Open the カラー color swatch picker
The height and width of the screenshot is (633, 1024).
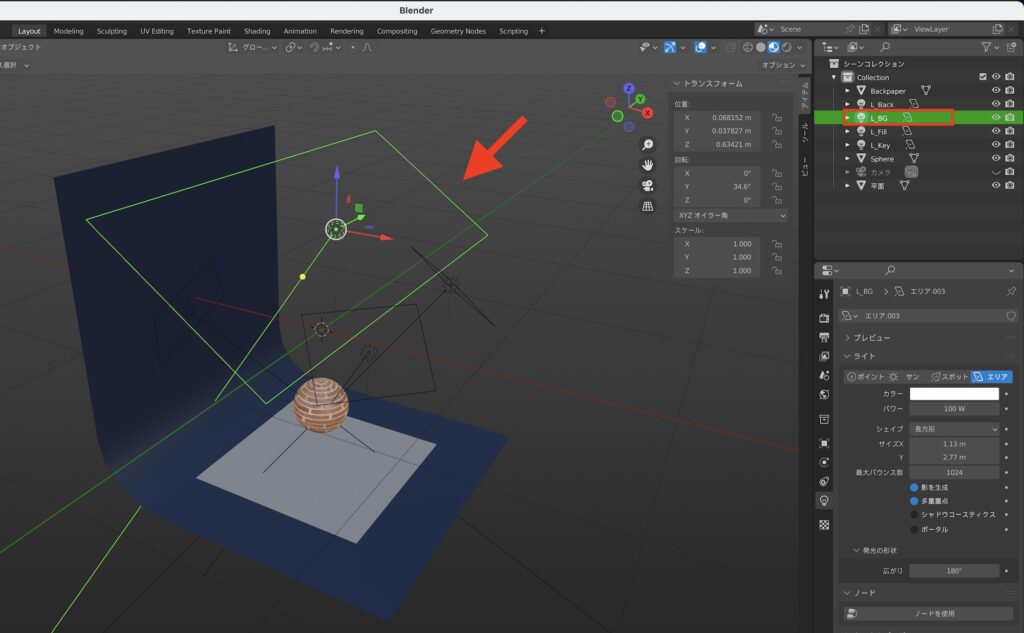(954, 394)
